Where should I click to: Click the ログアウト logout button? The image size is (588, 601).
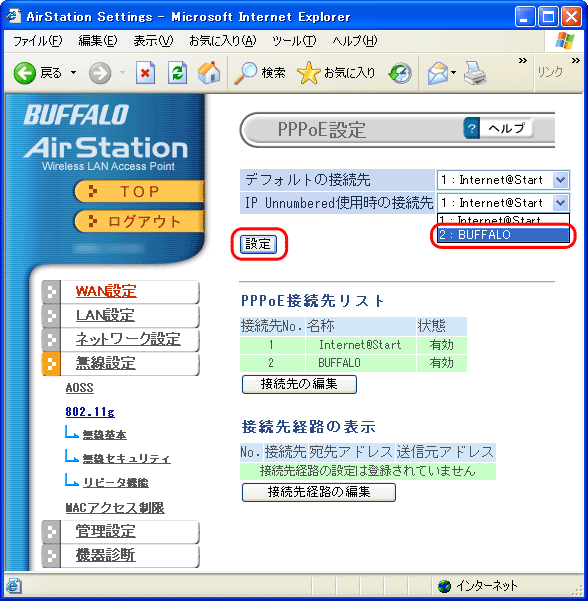point(140,222)
